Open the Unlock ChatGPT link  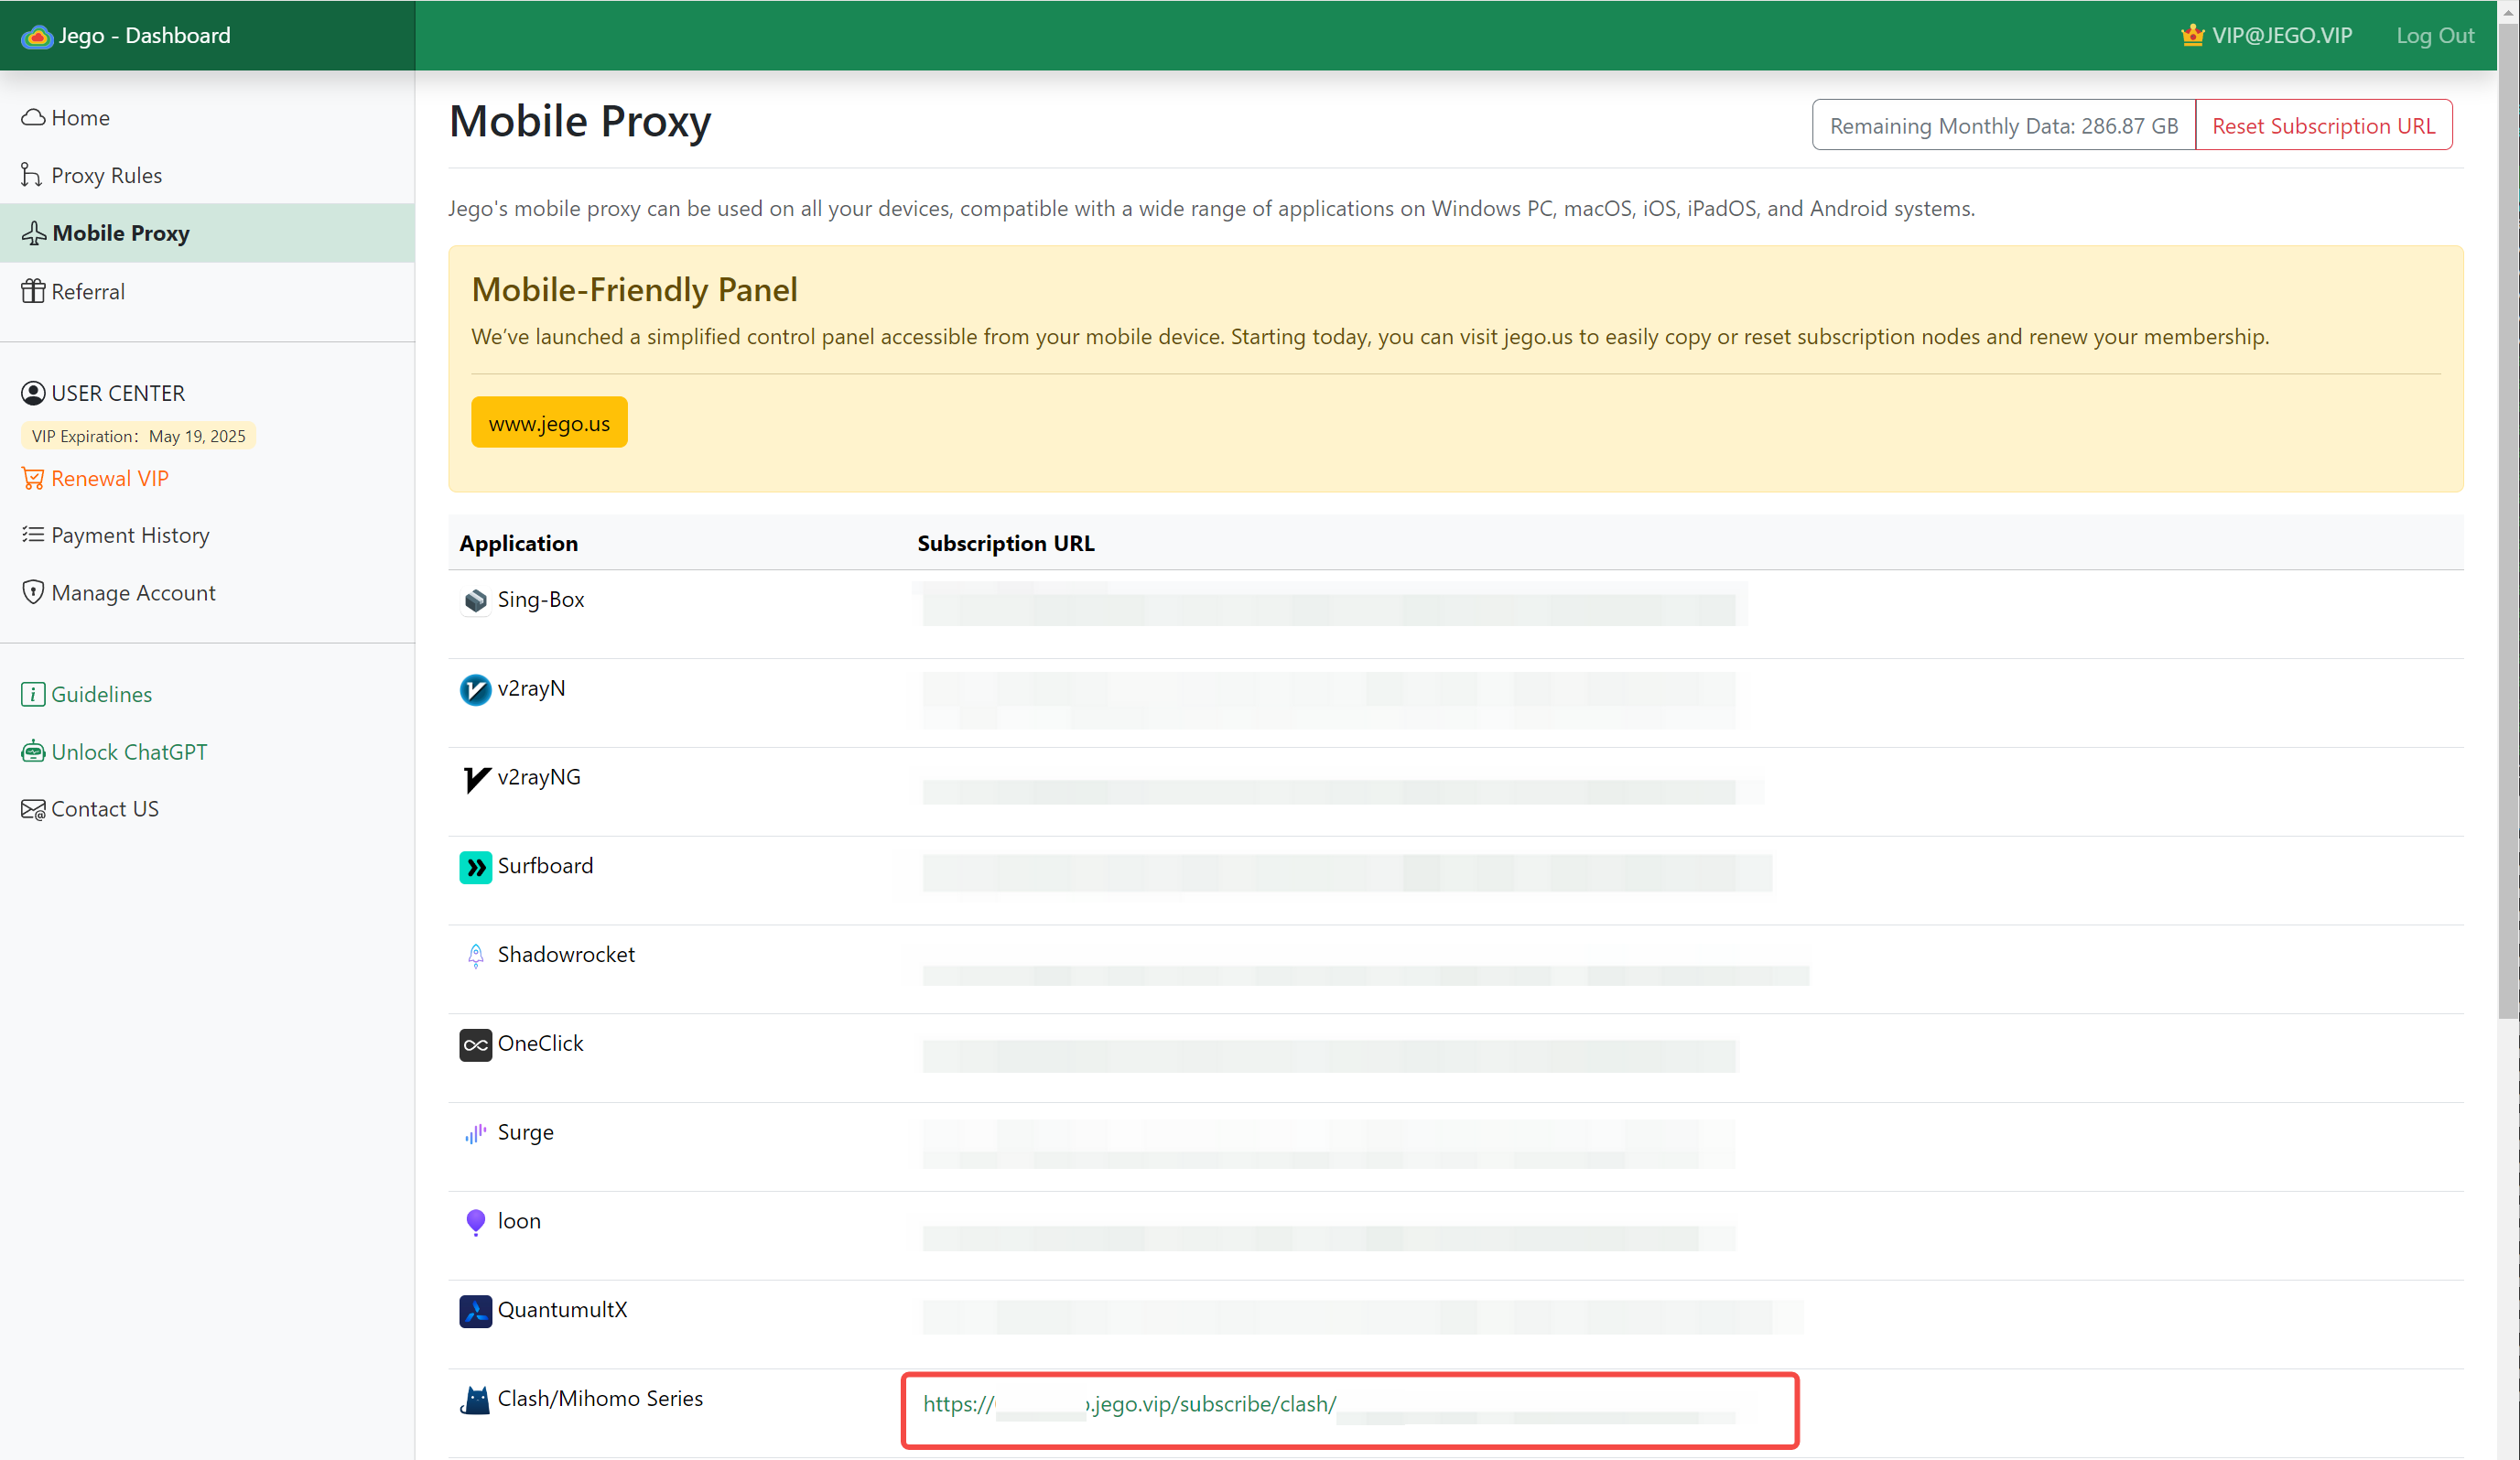pos(129,752)
